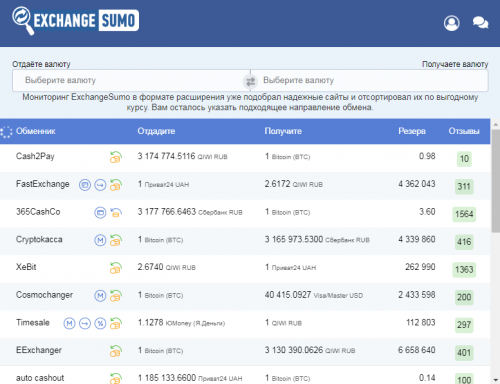
Task: Open the EExchanger exchanger link
Action: 39,350
